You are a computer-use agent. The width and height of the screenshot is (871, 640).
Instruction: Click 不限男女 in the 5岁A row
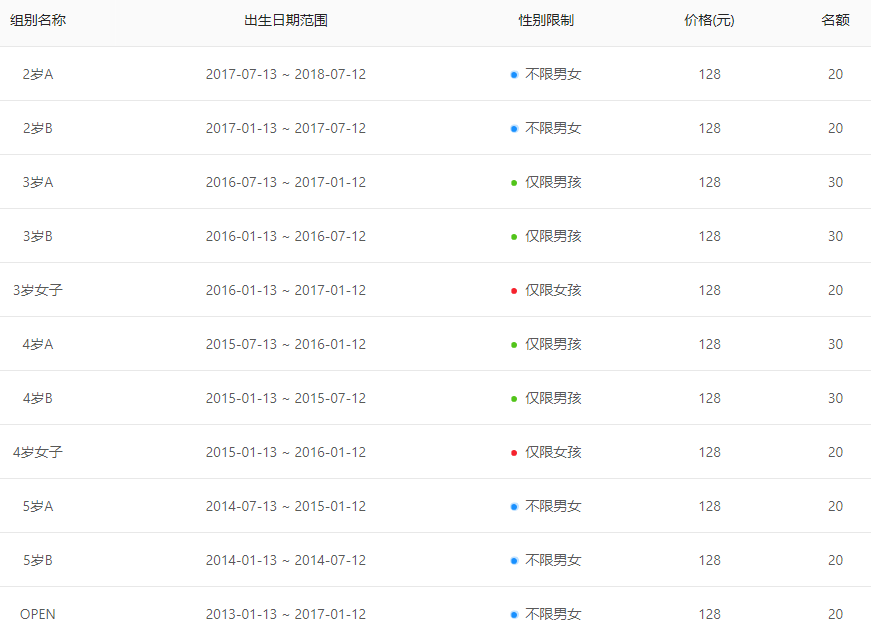click(x=553, y=506)
